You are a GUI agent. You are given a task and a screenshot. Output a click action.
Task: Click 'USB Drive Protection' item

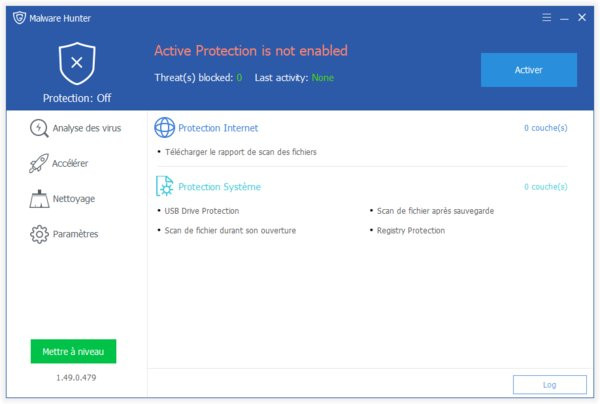[202, 211]
